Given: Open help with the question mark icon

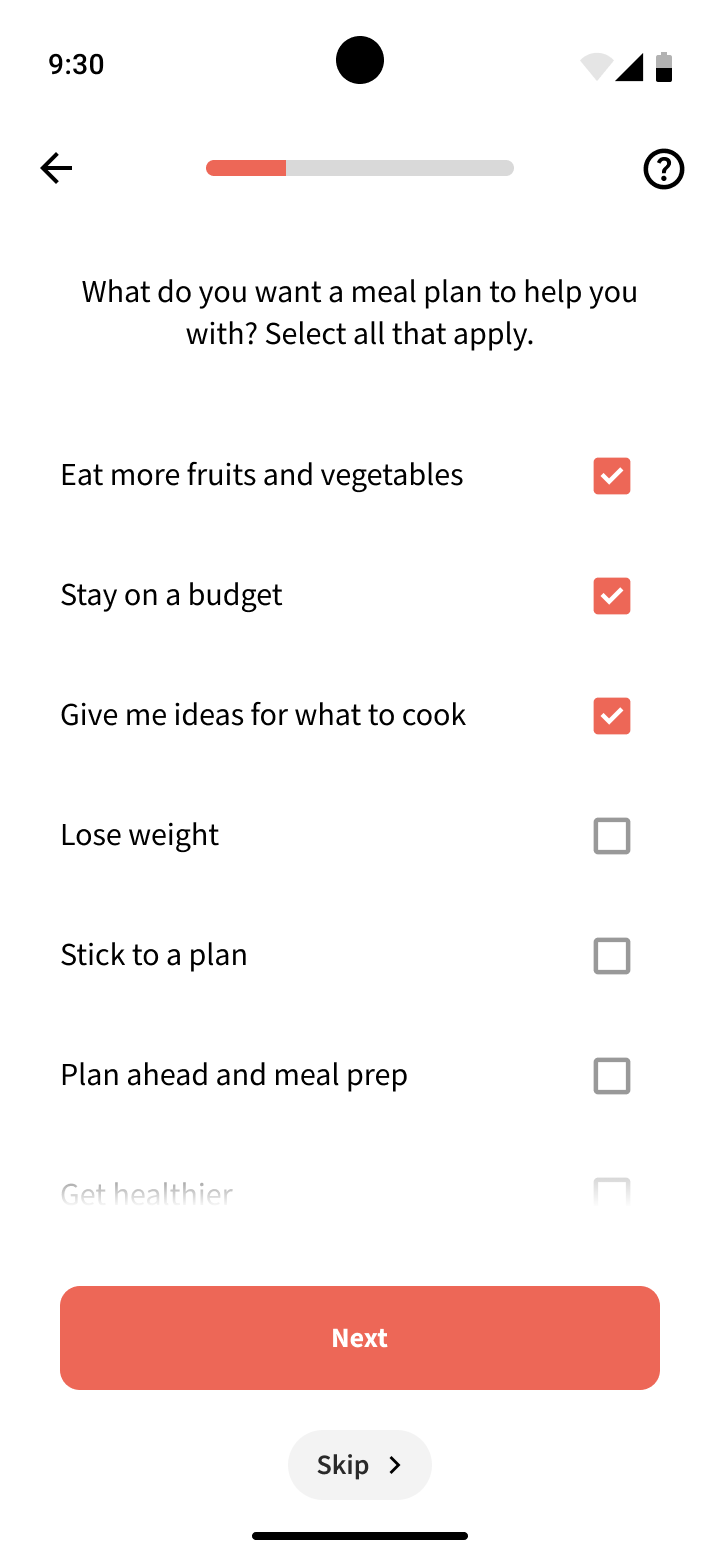Looking at the screenshot, I should (663, 169).
